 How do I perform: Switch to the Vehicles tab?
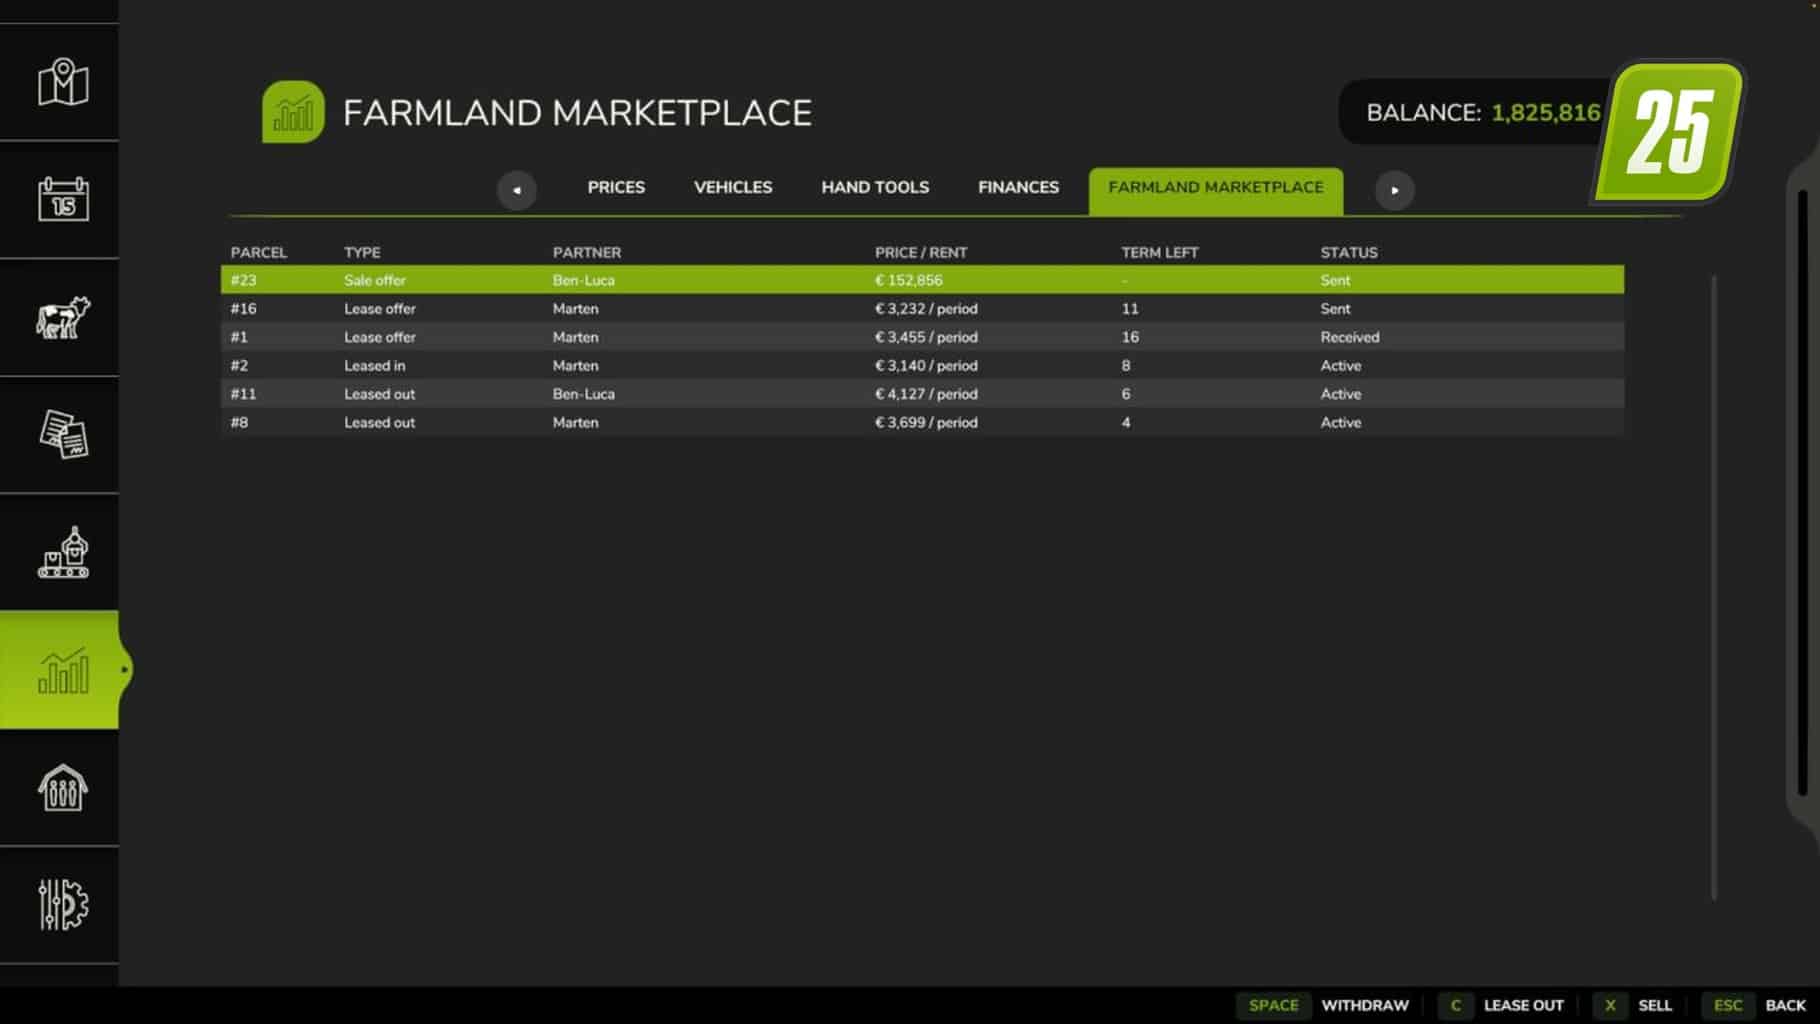(x=733, y=187)
